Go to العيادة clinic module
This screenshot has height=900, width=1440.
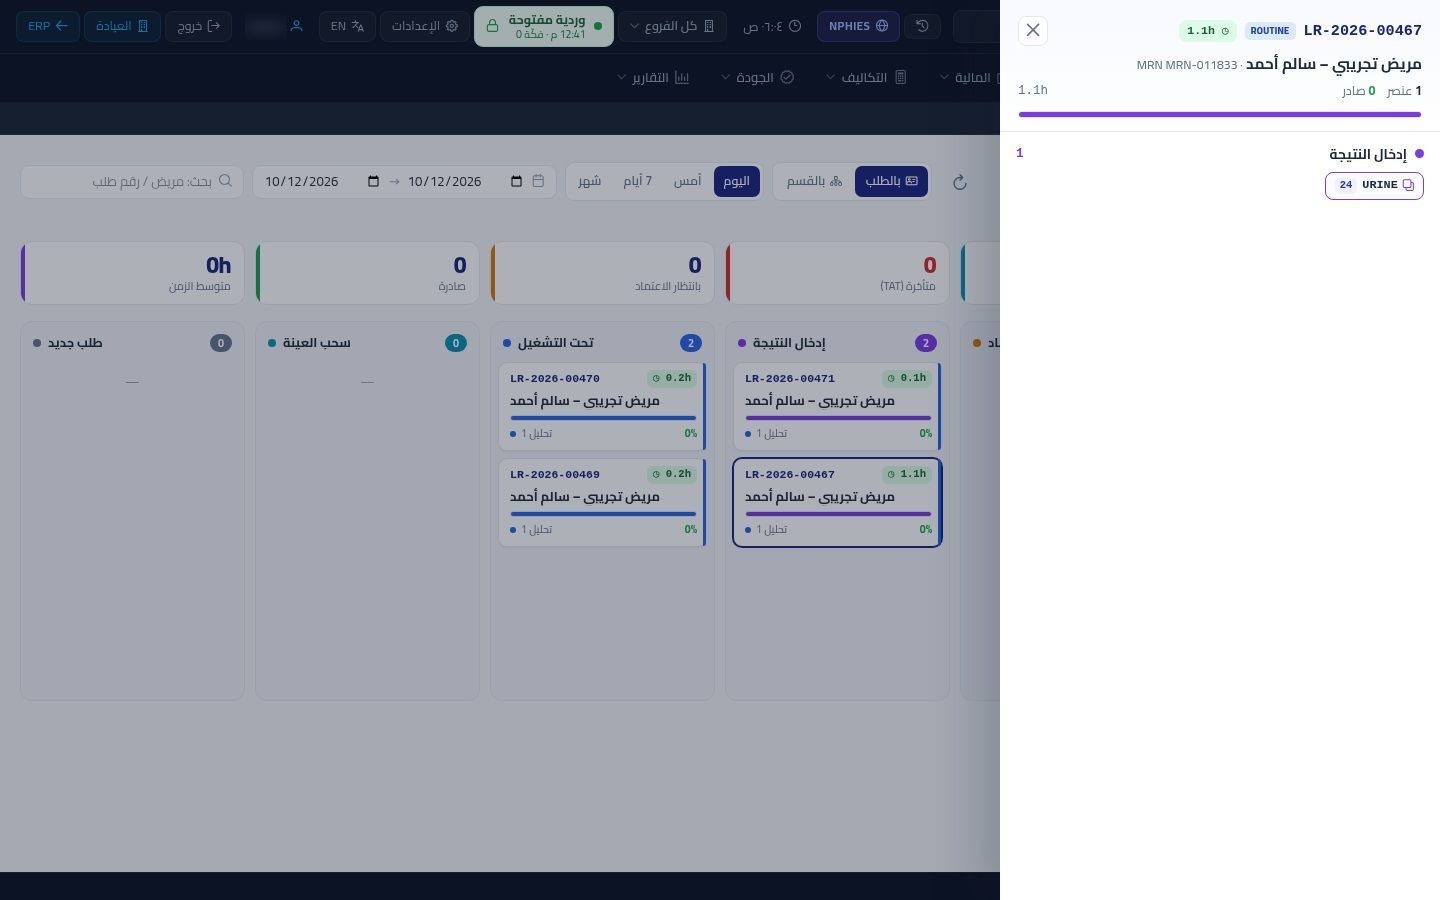[122, 26]
